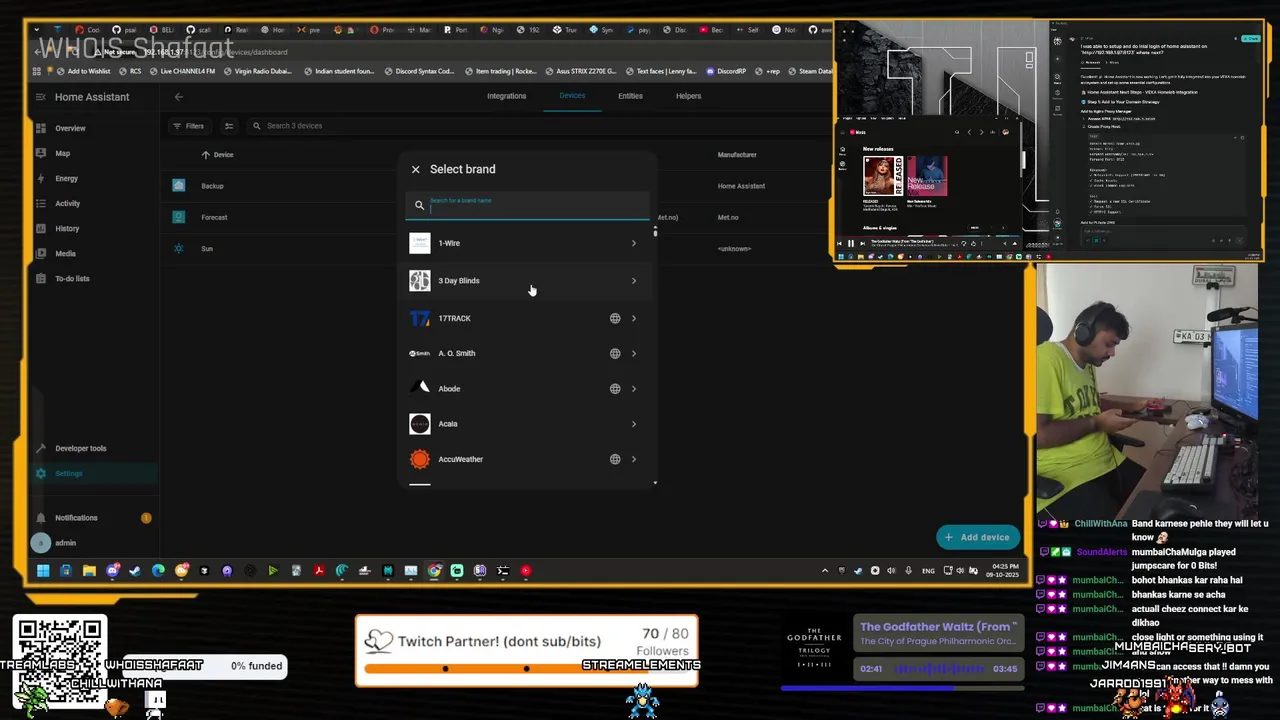This screenshot has height=720, width=1280.
Task: Click the Abode logo icon
Action: 420,388
